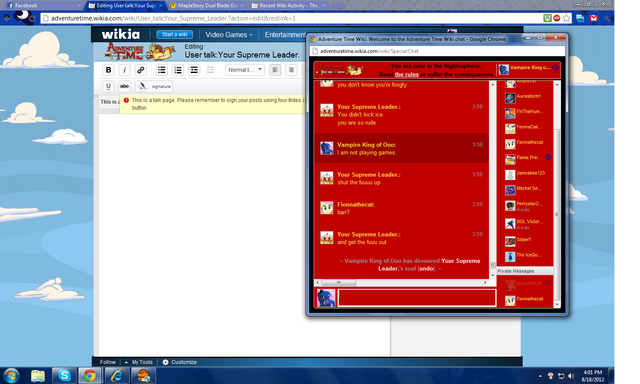Click the Start a wiki button
This screenshot has width=640, height=384.
click(x=174, y=35)
